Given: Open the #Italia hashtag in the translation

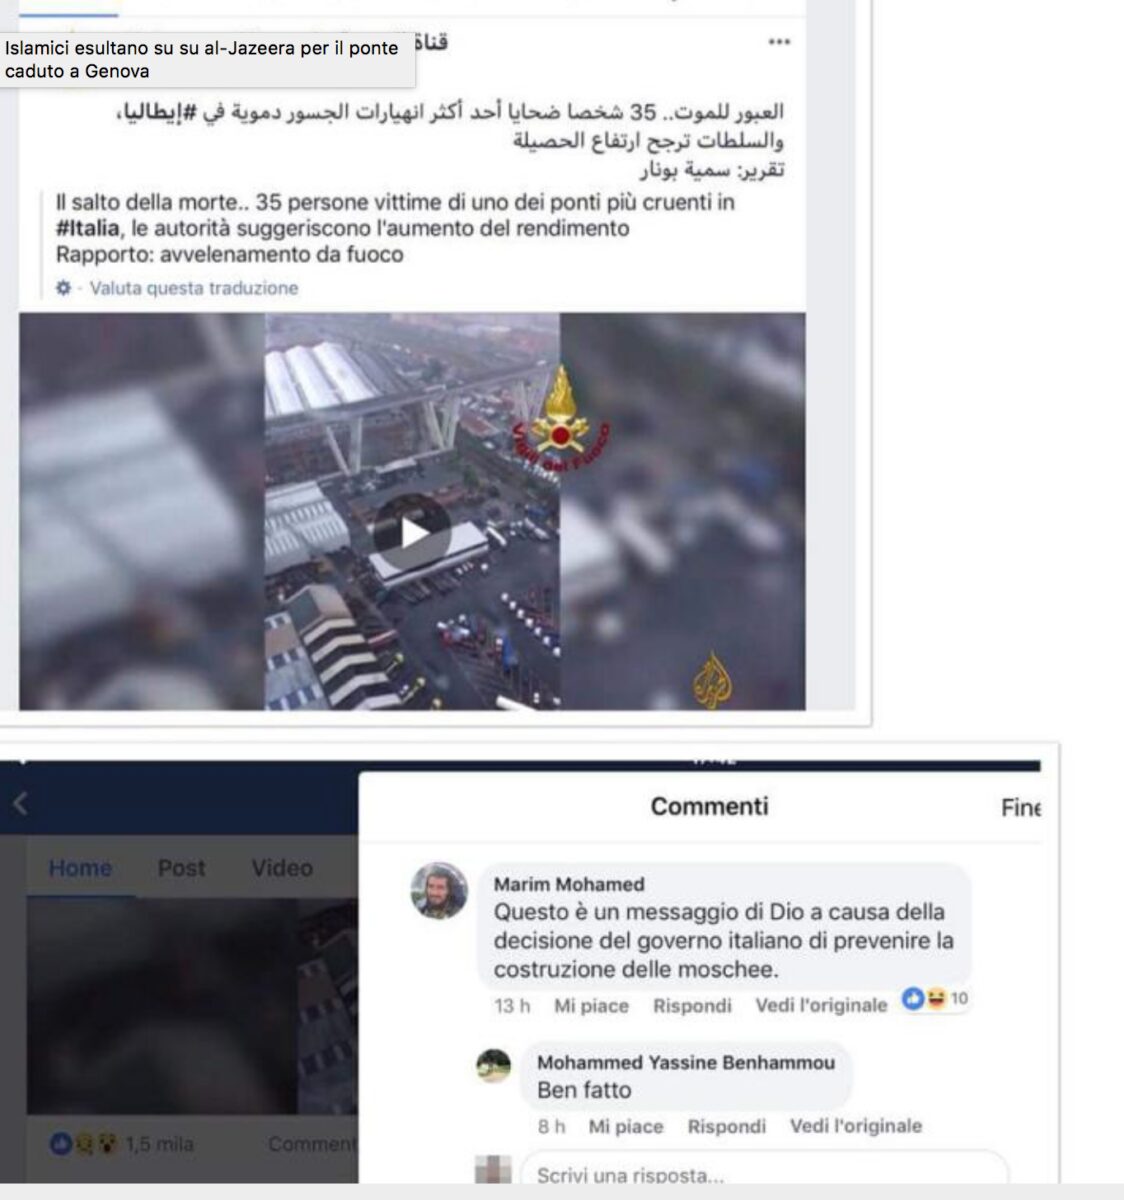Looking at the screenshot, I should coord(88,228).
